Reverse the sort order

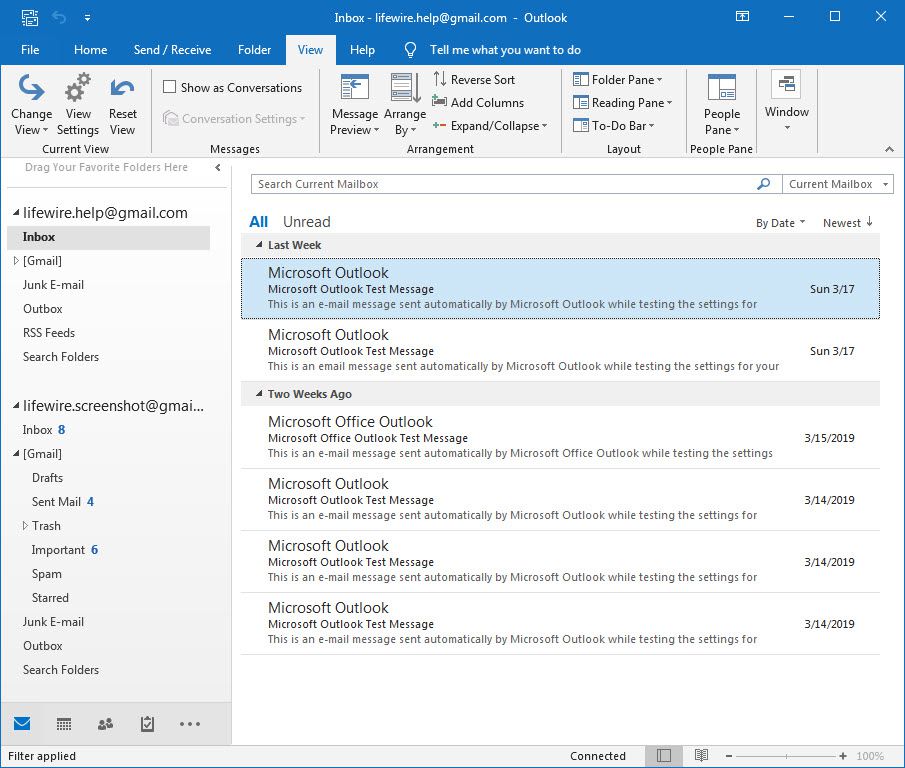click(474, 80)
